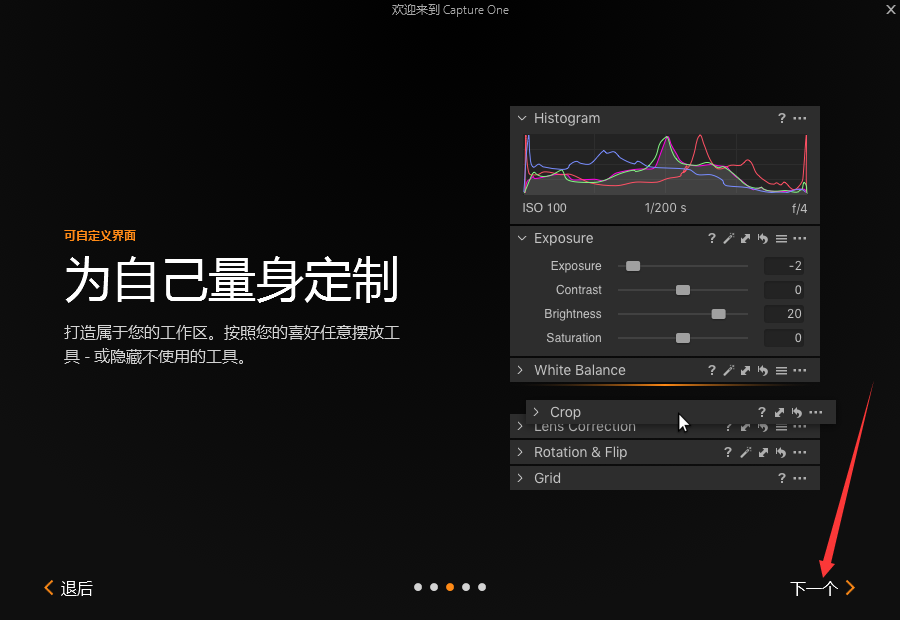This screenshot has height=620, width=900.
Task: Adjust the Saturation slider handle
Action: click(683, 338)
